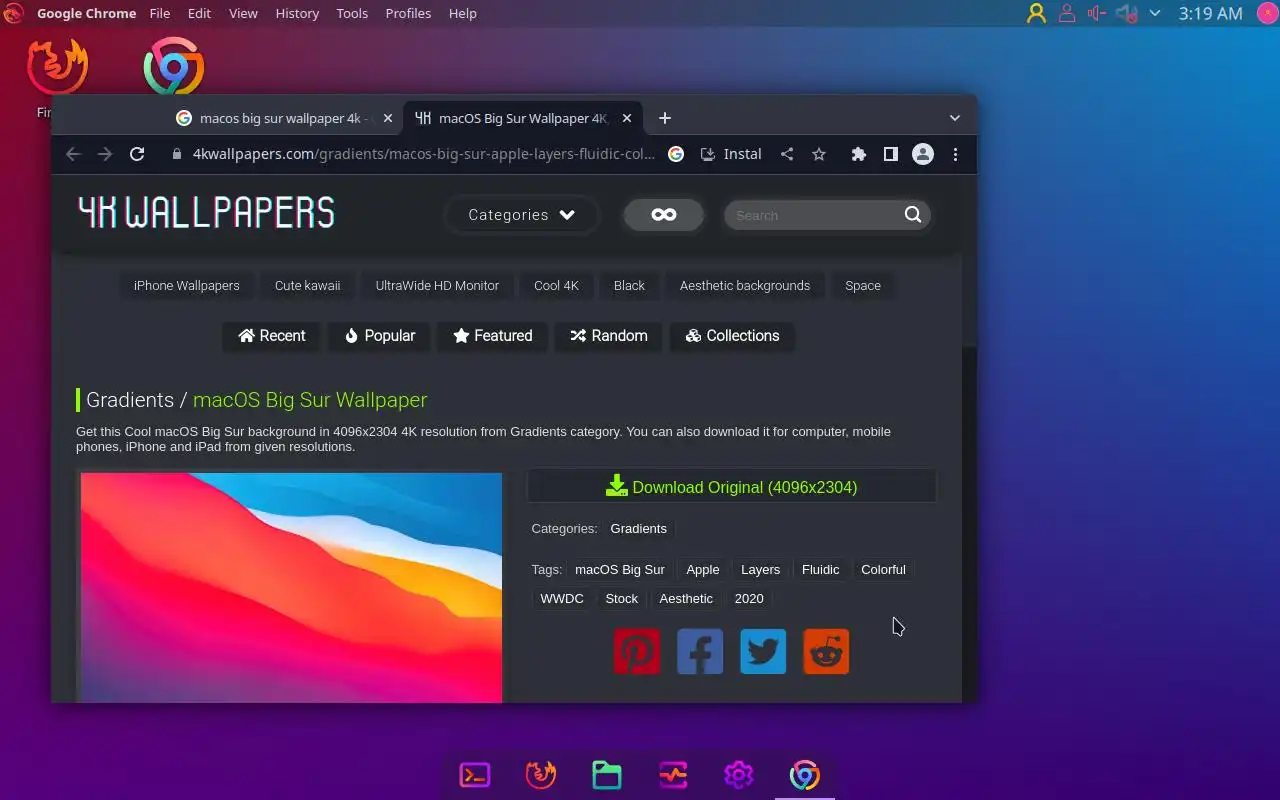The image size is (1280, 800).
Task: Share wallpaper on Reddit
Action: 826,651
